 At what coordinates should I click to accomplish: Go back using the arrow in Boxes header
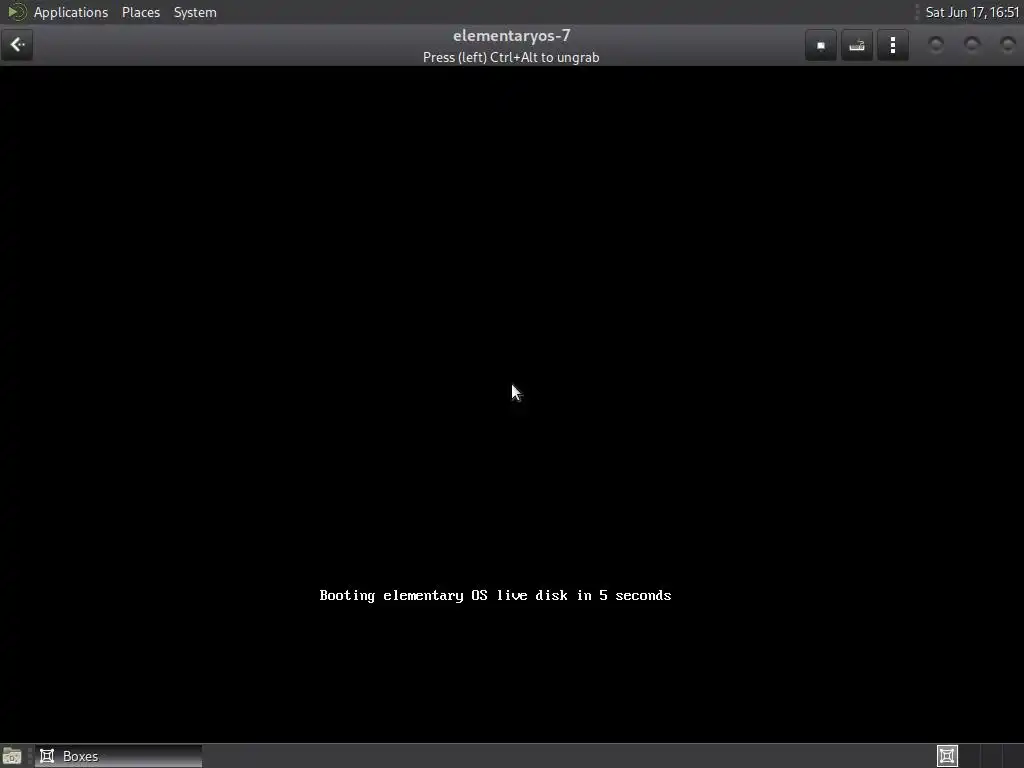(17, 45)
